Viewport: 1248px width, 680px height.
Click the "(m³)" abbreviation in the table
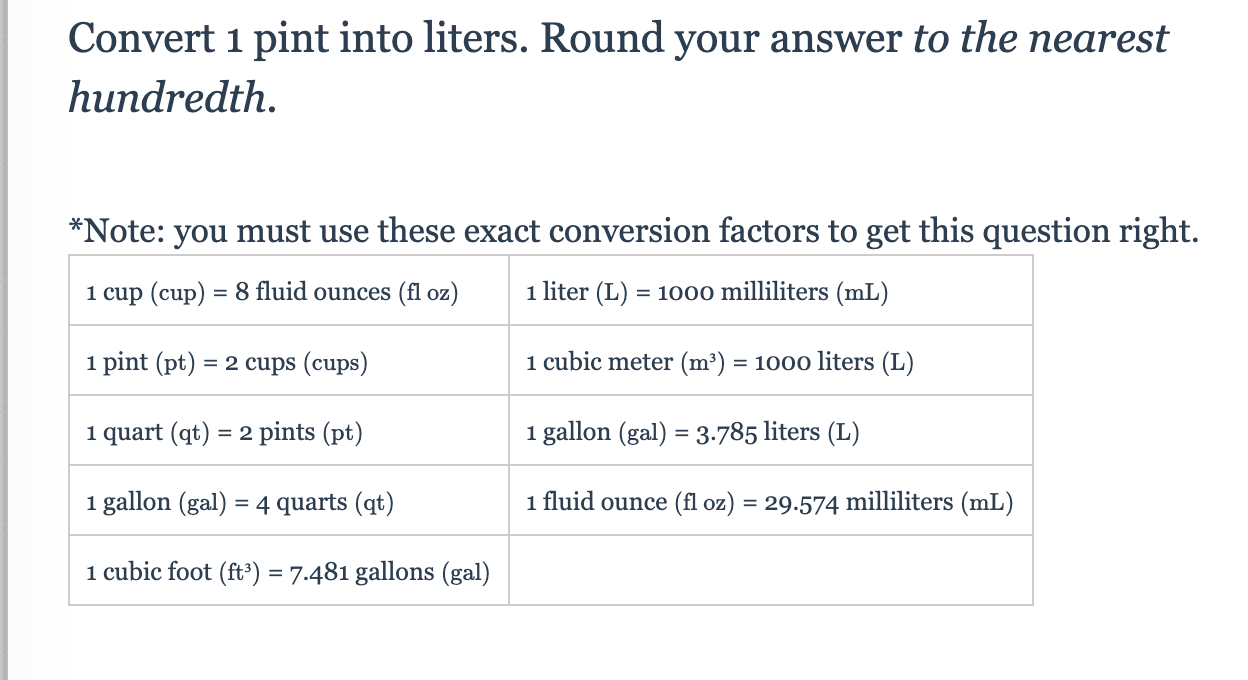point(705,362)
